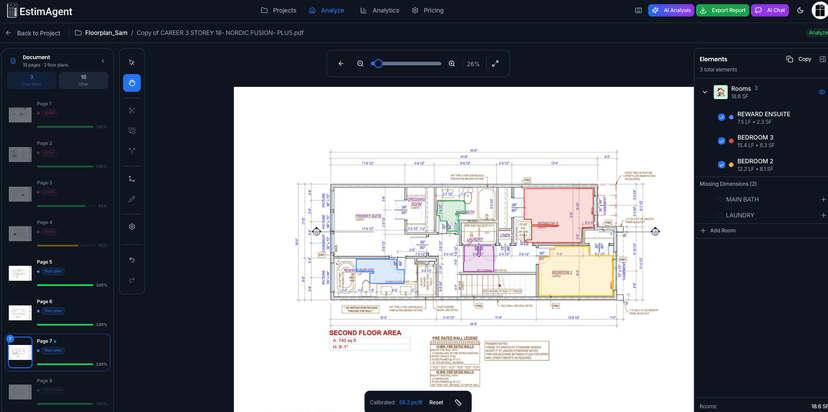828x412 pixels.
Task: Click the undo arrow in toolbar
Action: [x=132, y=259]
